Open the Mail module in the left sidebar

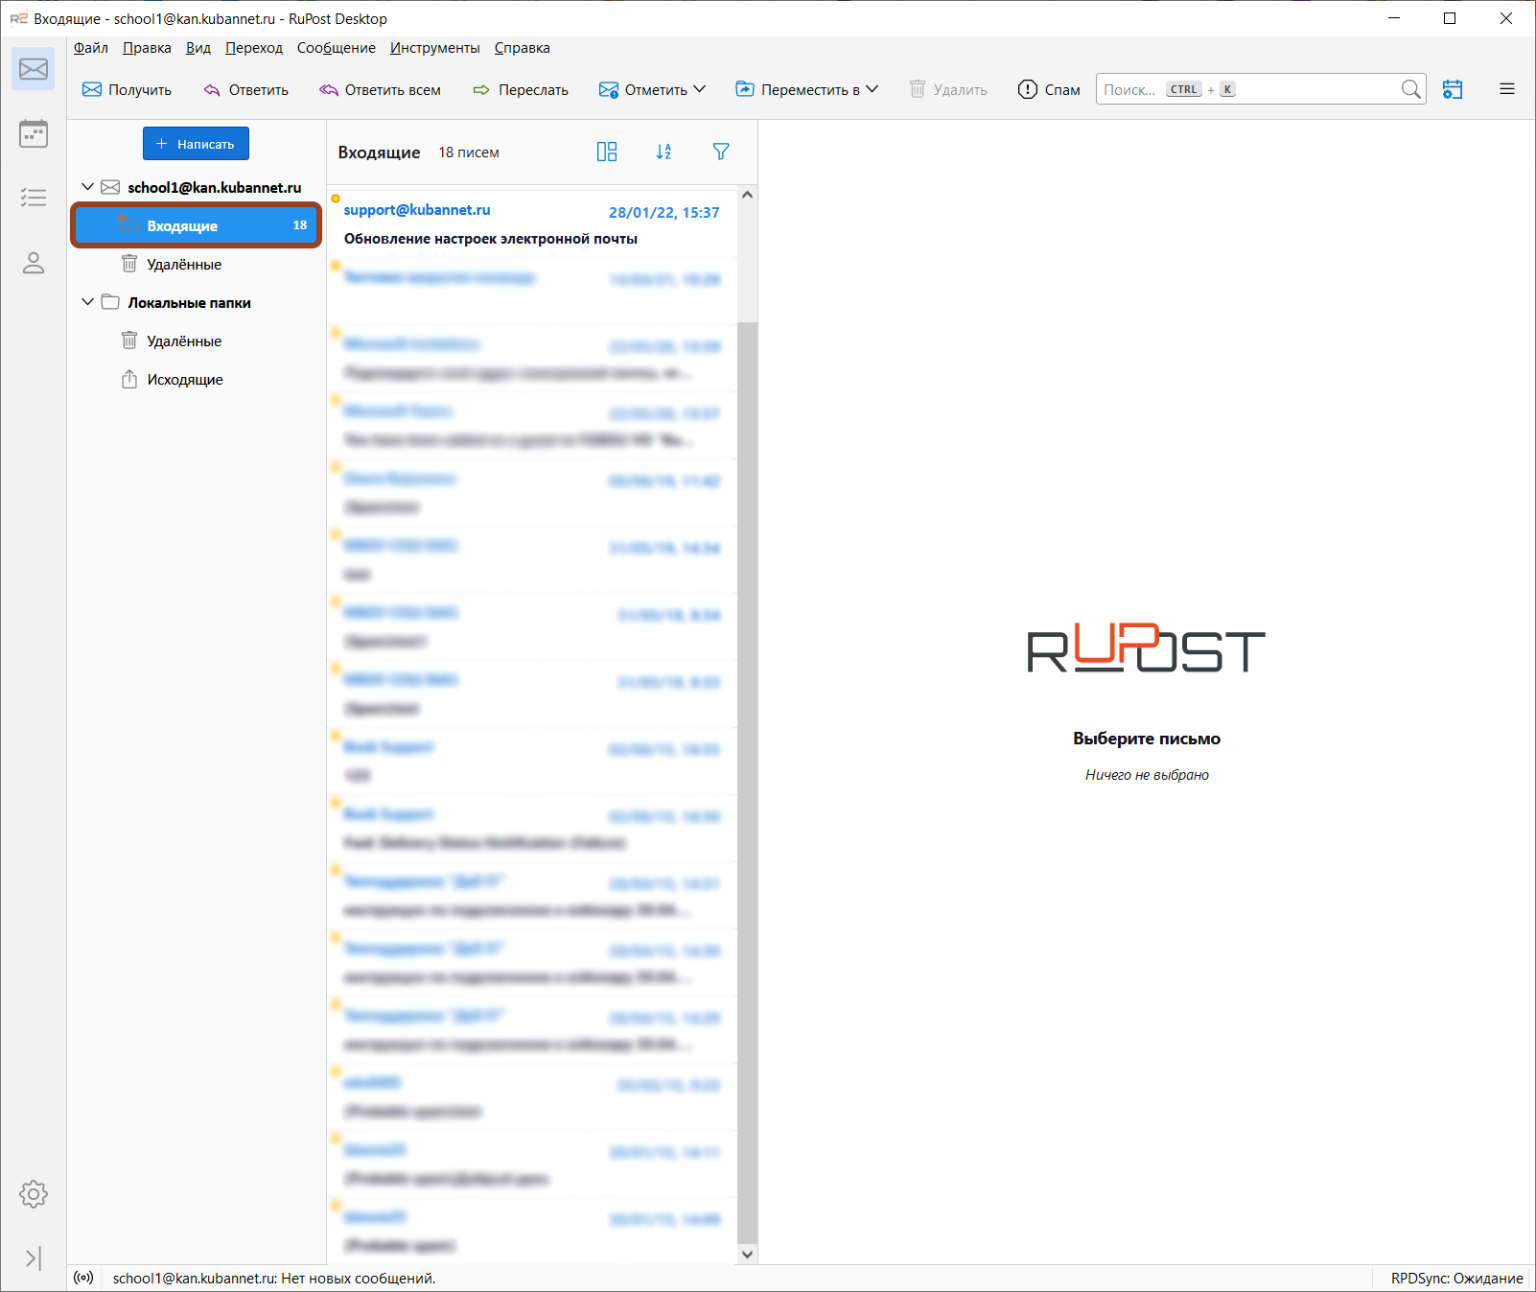[x=33, y=68]
